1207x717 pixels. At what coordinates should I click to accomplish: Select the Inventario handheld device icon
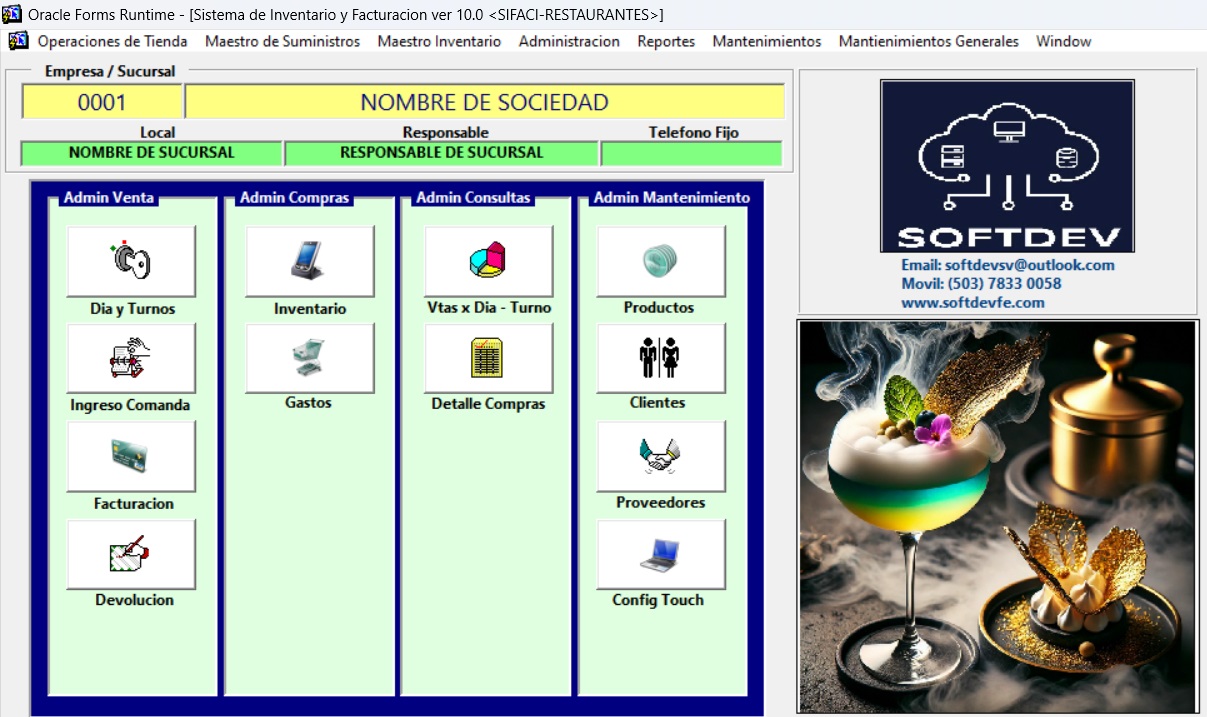pyautogui.click(x=309, y=261)
